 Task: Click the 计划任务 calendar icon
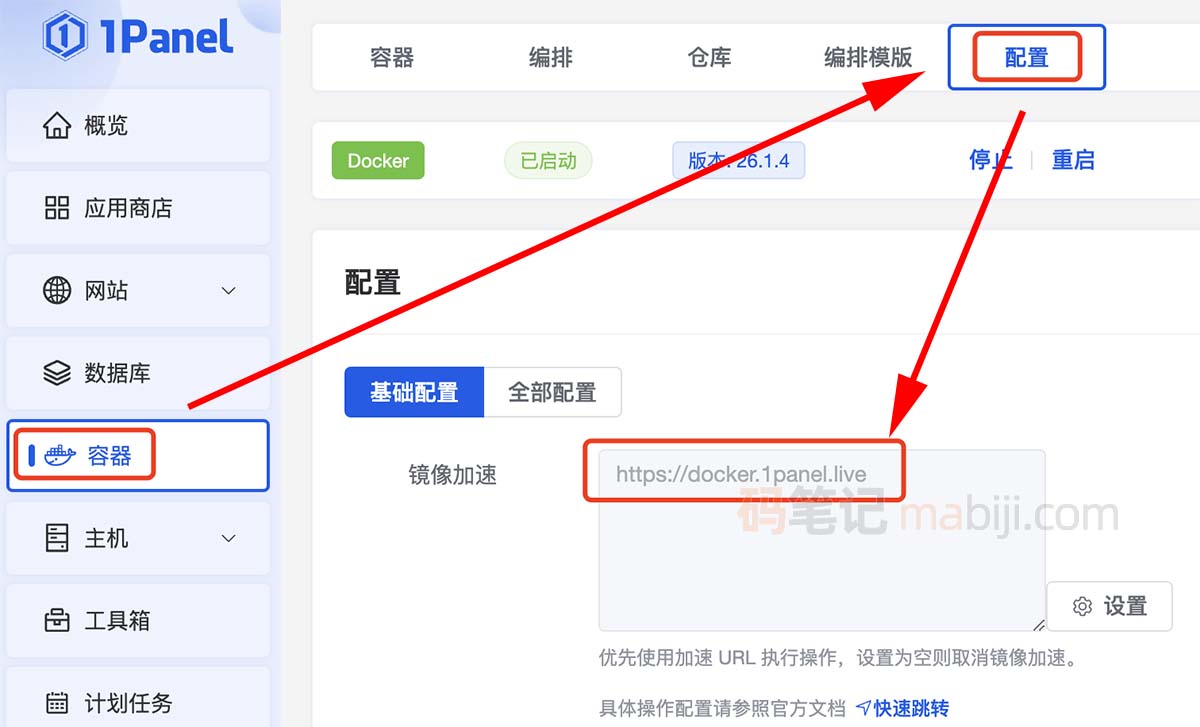point(57,703)
